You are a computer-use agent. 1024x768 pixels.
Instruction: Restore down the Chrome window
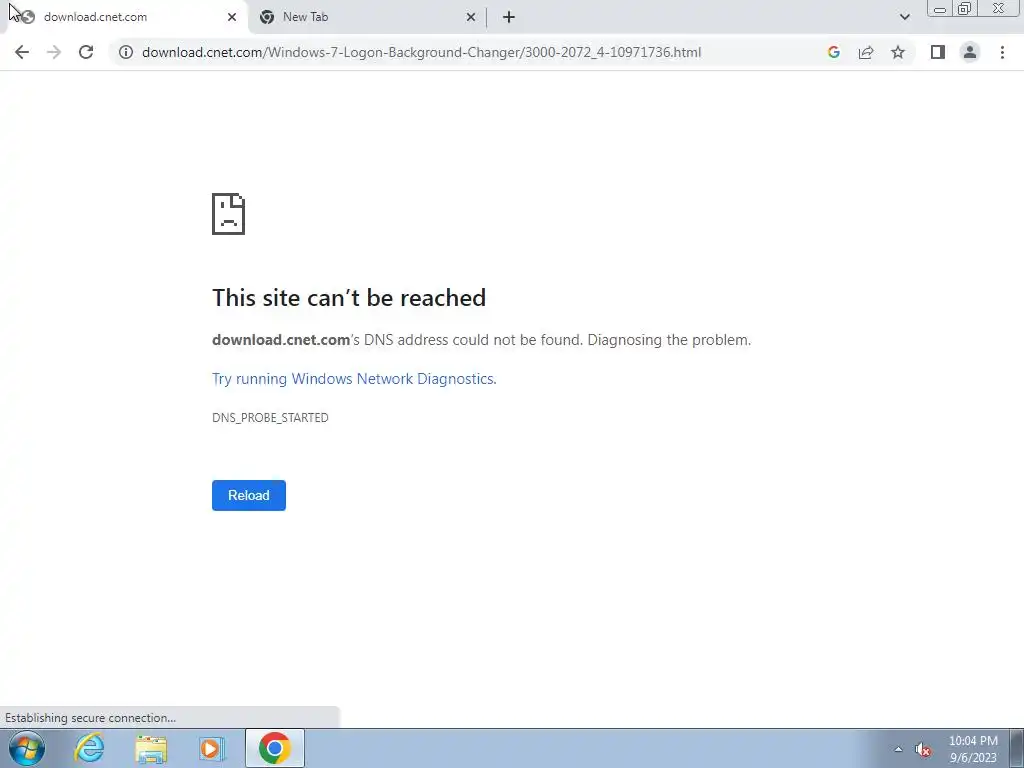point(965,8)
